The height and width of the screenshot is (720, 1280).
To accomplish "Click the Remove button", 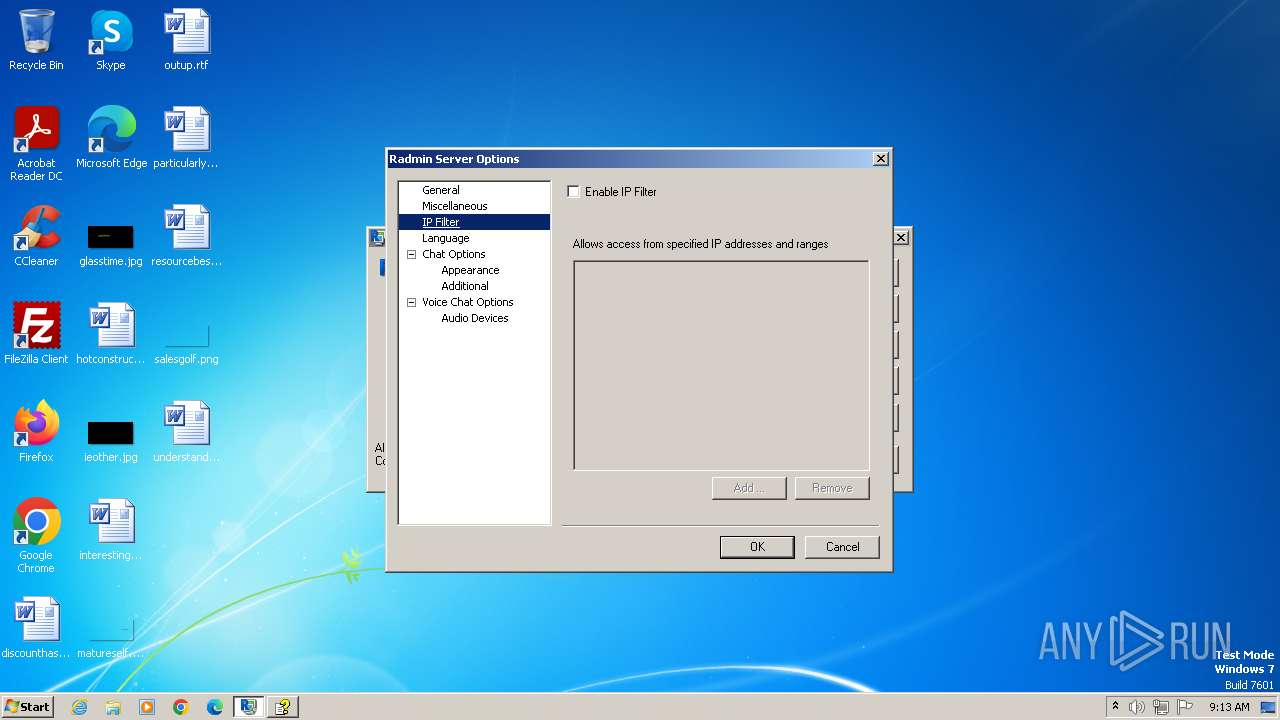I will pyautogui.click(x=832, y=488).
